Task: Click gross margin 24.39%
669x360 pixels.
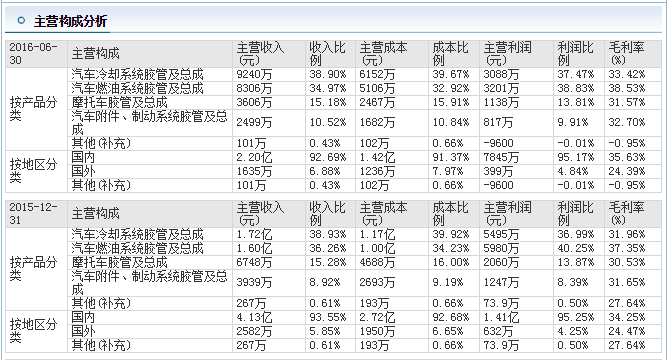Action: 626,171
